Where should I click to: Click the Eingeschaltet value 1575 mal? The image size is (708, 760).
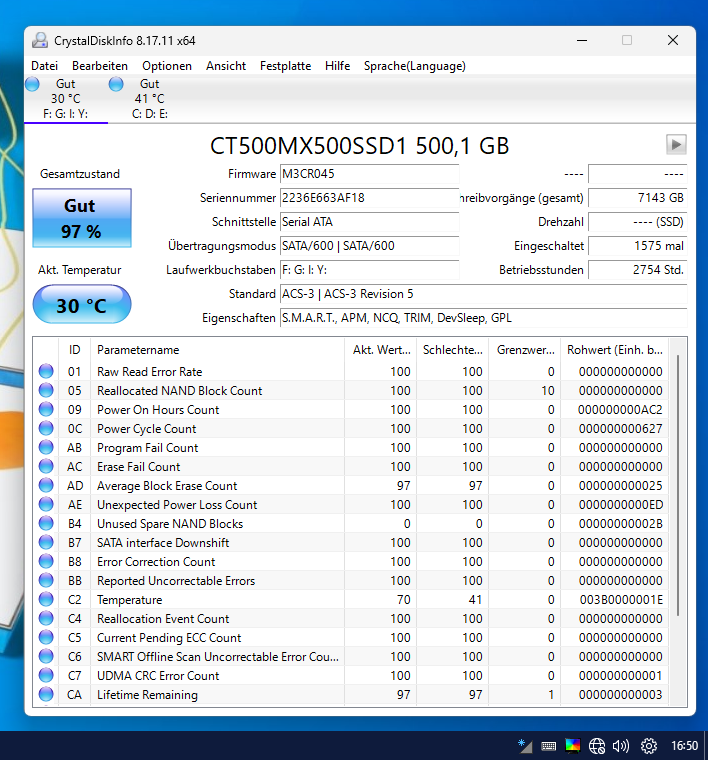tap(638, 246)
